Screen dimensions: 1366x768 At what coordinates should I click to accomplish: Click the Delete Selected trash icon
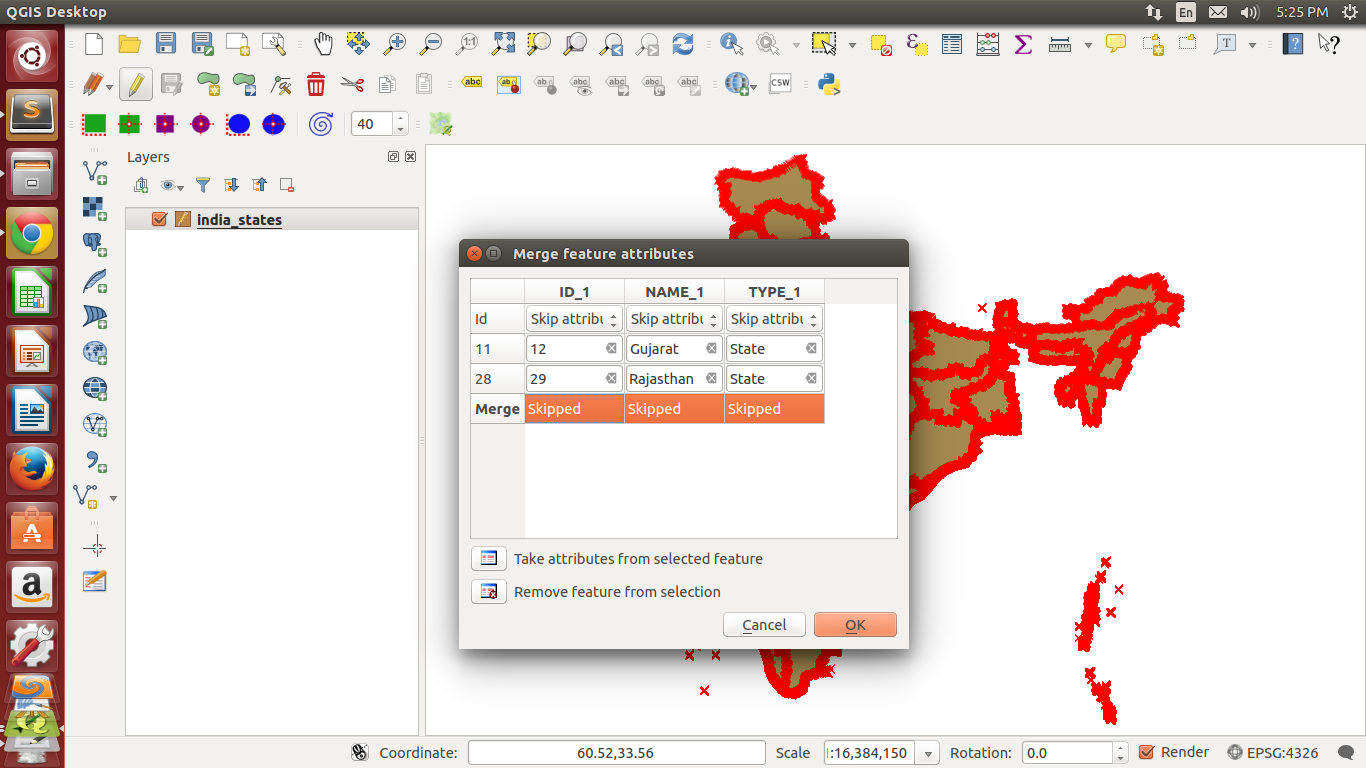316,85
